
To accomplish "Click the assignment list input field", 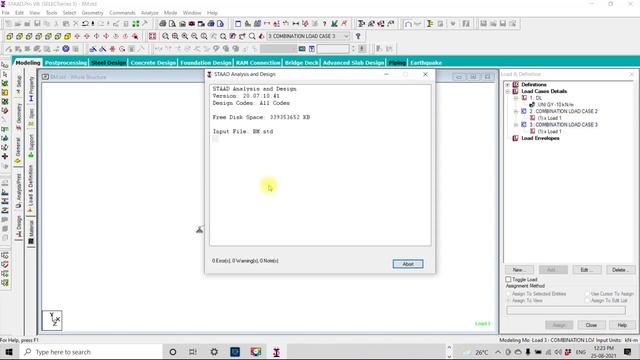I will pos(566,311).
